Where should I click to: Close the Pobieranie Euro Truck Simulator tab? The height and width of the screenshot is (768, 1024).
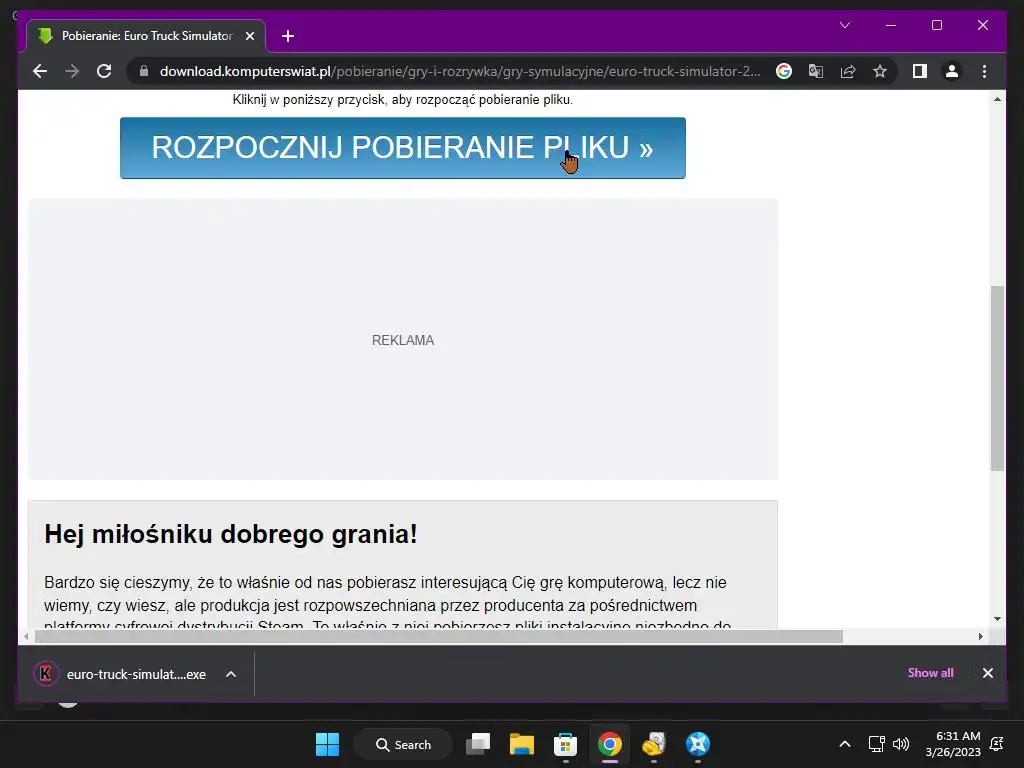click(249, 36)
